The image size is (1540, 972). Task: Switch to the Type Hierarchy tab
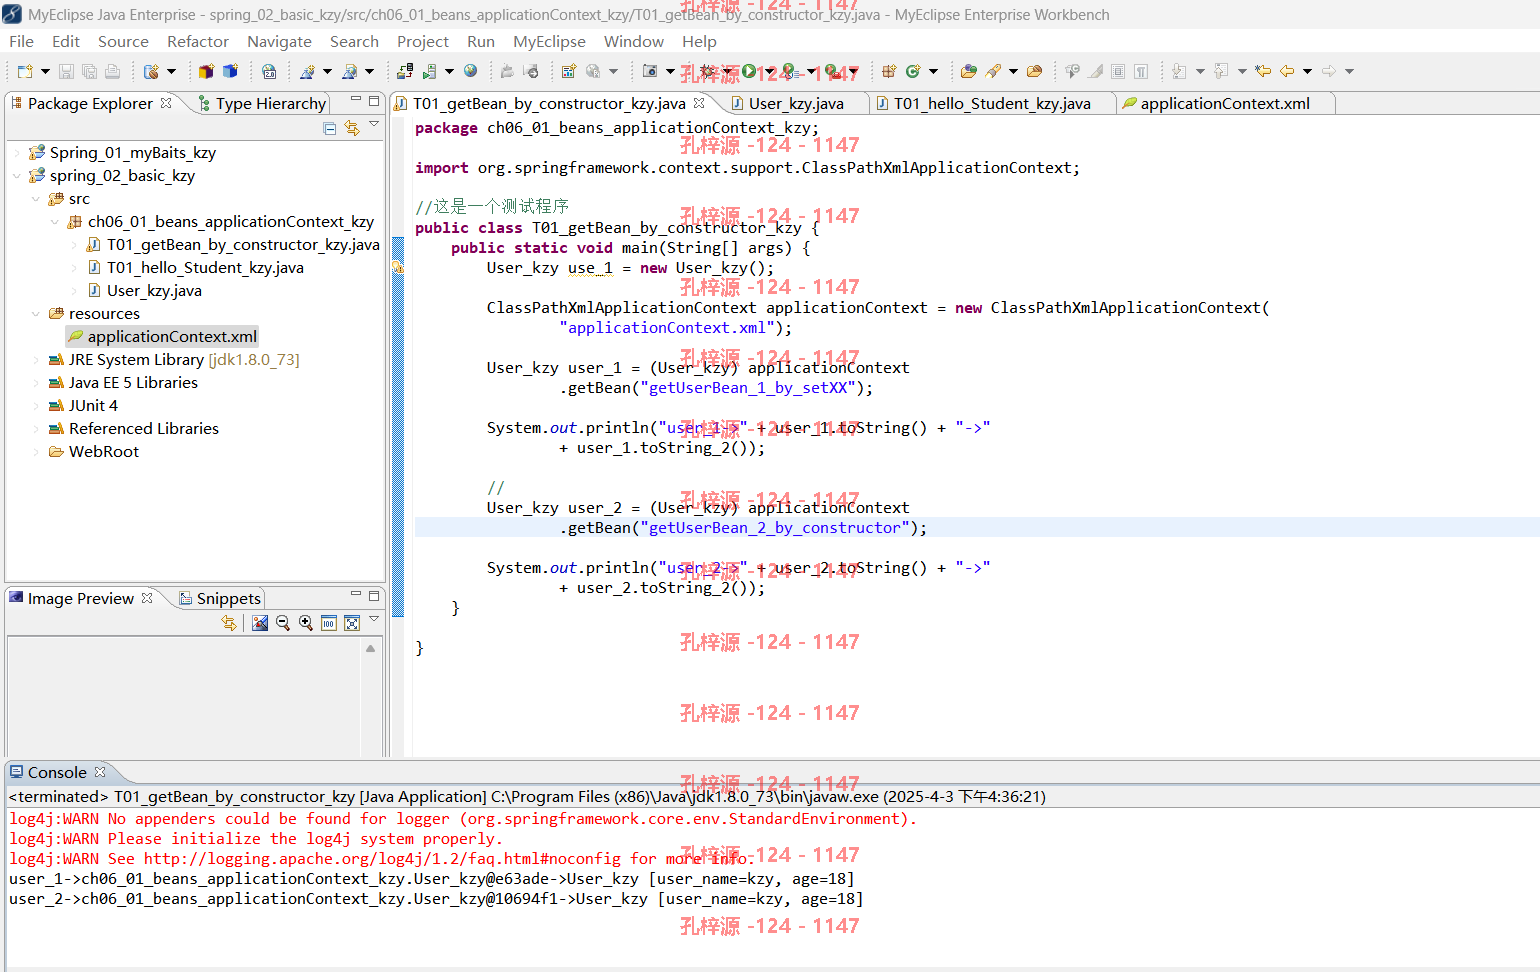pos(262,103)
